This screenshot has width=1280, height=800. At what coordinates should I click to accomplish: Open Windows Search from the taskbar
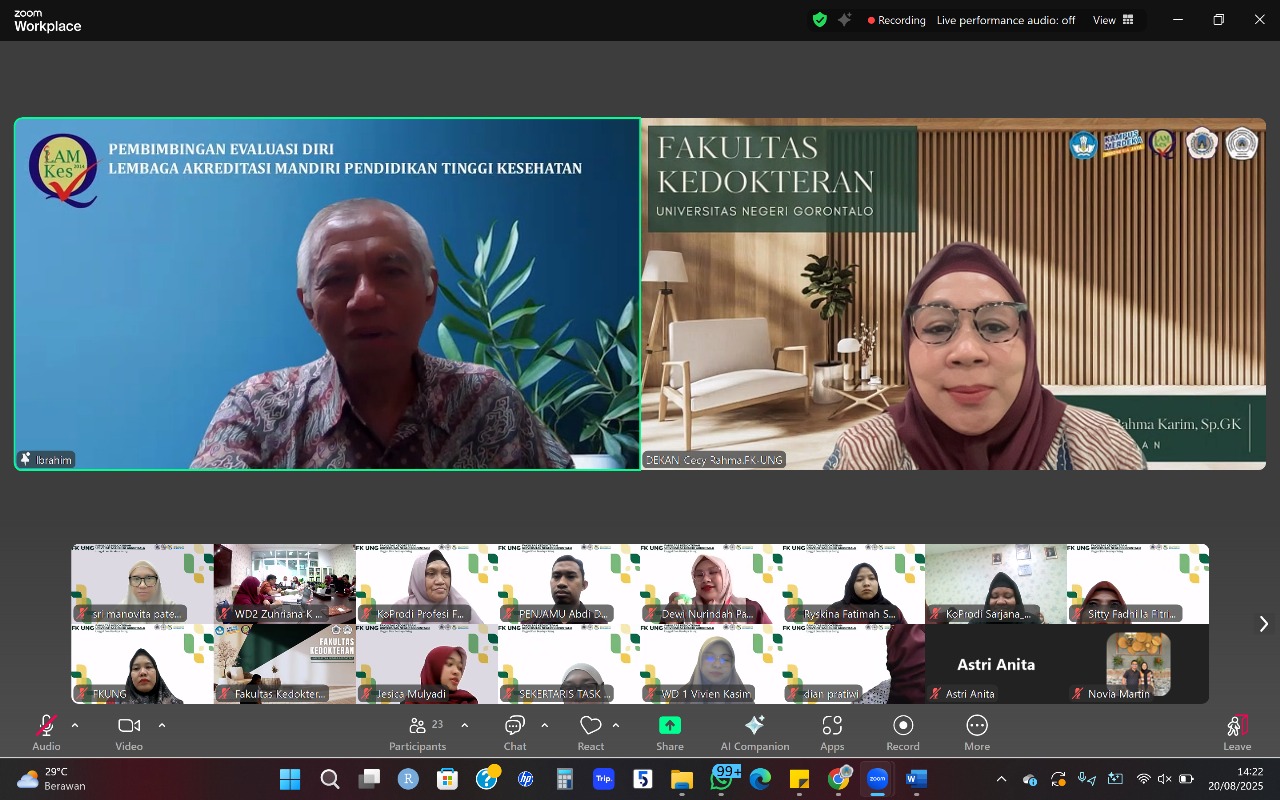tap(329, 779)
